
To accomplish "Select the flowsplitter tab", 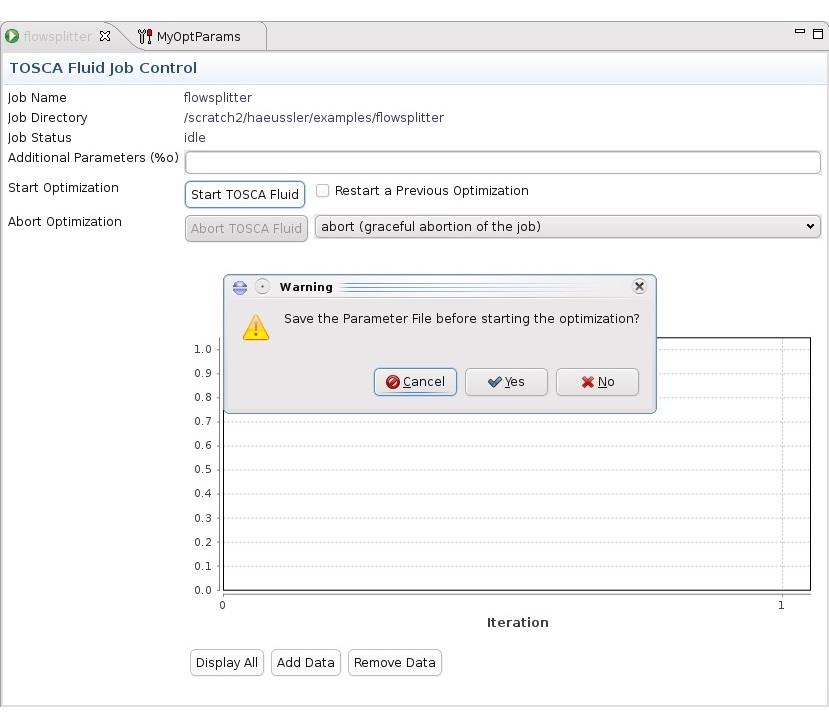I will [x=58, y=36].
